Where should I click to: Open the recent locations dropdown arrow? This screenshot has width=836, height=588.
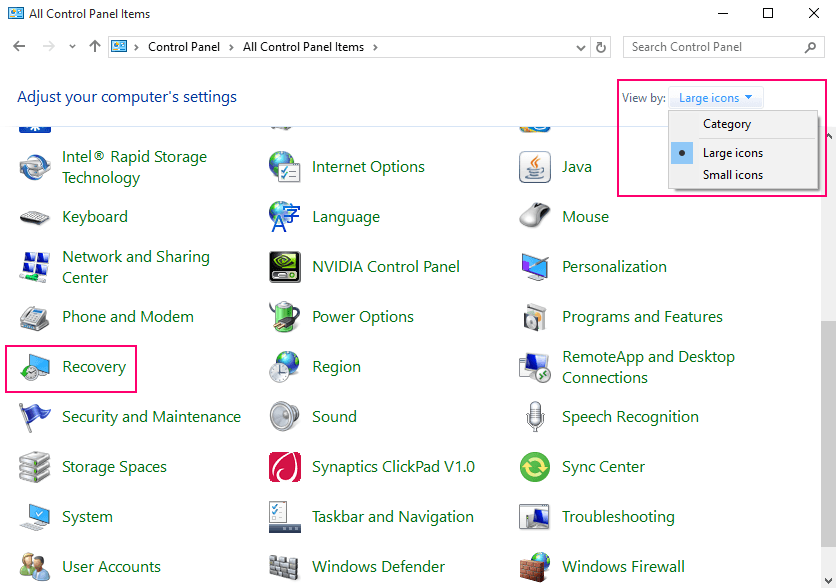73,47
